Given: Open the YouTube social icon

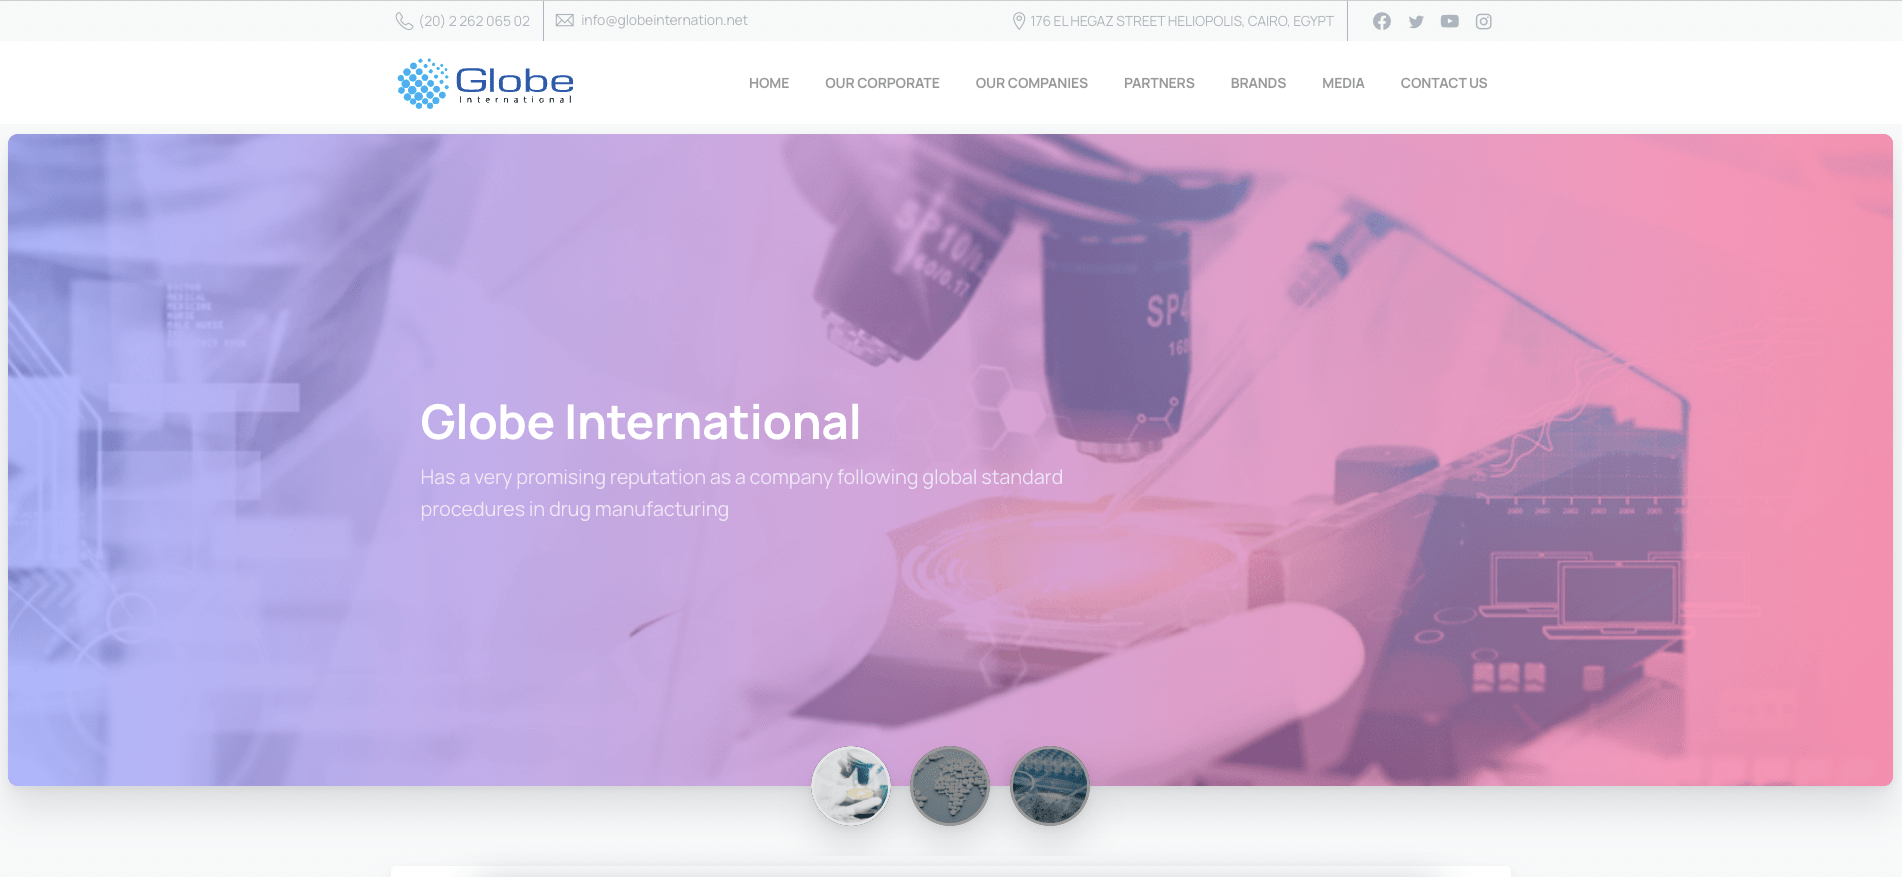Looking at the screenshot, I should click(x=1449, y=21).
